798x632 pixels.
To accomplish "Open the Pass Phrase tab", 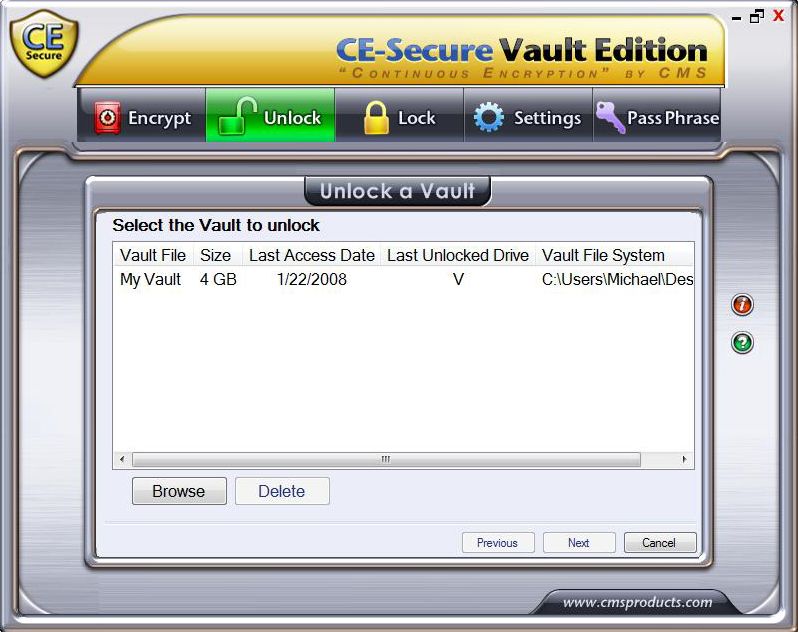I will [x=657, y=116].
